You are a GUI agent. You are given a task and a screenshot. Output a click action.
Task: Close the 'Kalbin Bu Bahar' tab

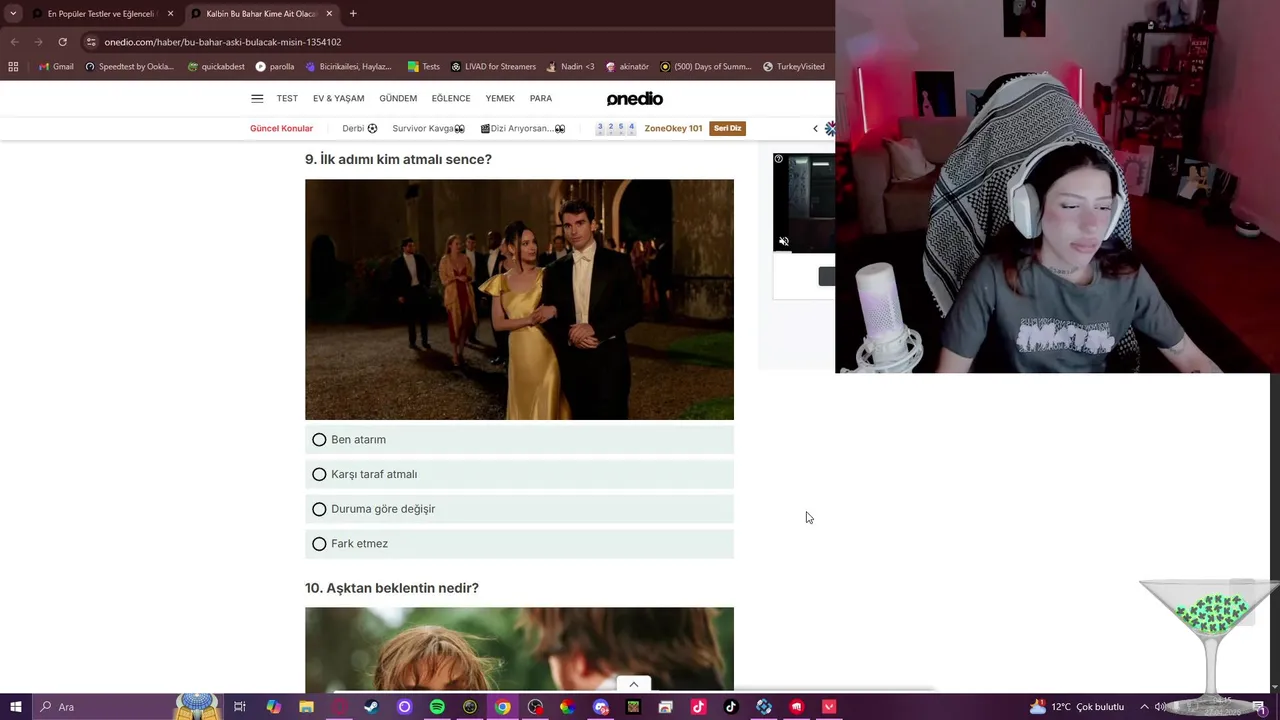point(329,14)
